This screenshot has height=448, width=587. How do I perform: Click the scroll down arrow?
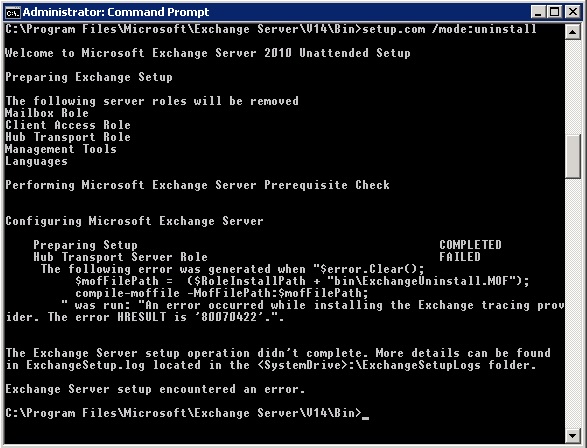coord(572,435)
